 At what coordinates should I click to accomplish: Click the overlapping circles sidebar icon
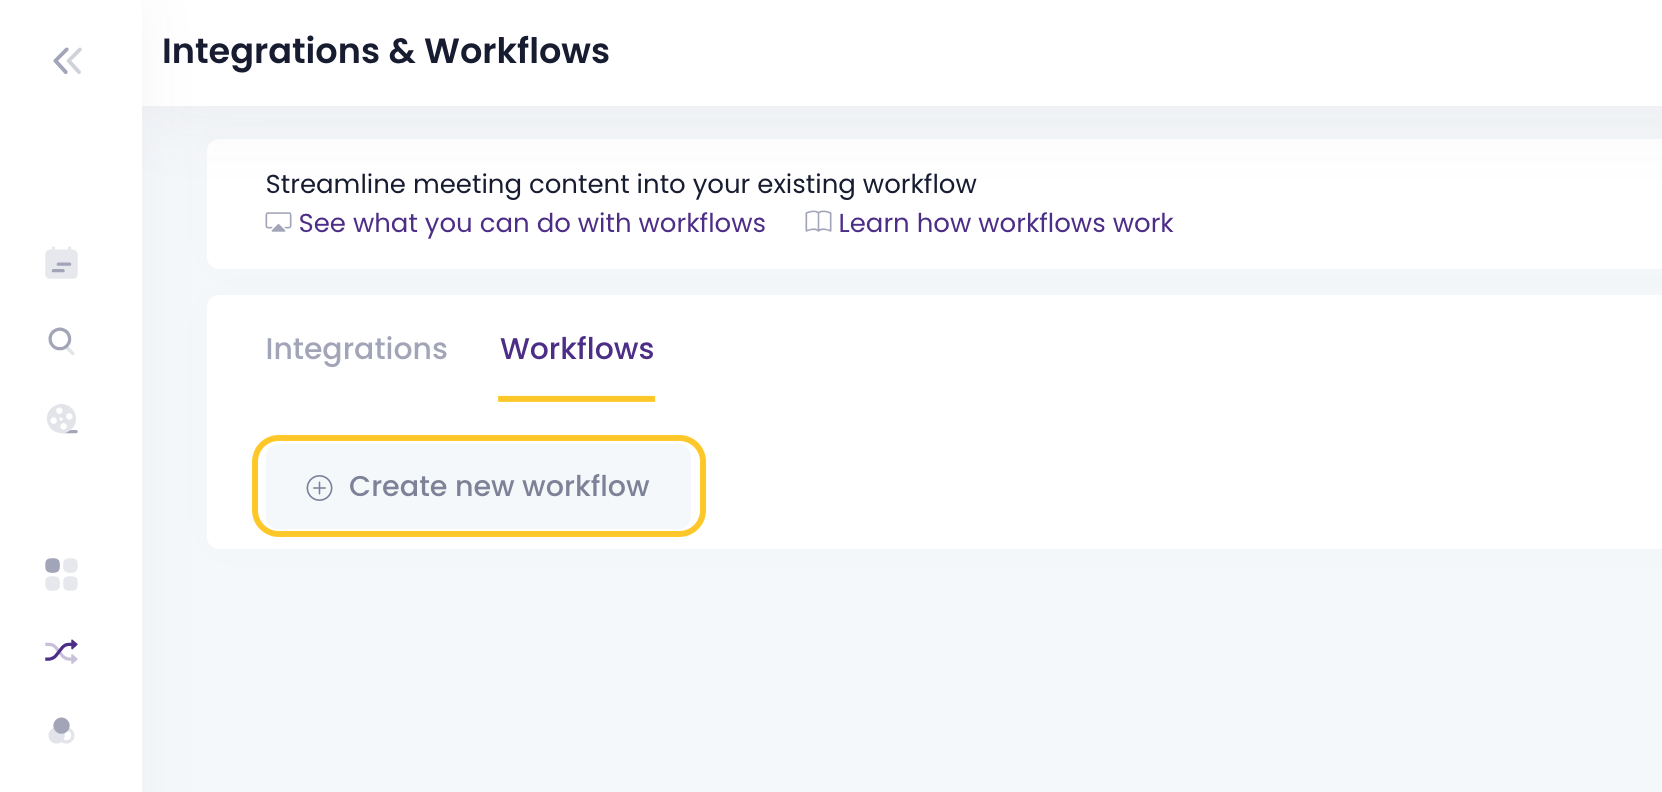[x=61, y=731]
